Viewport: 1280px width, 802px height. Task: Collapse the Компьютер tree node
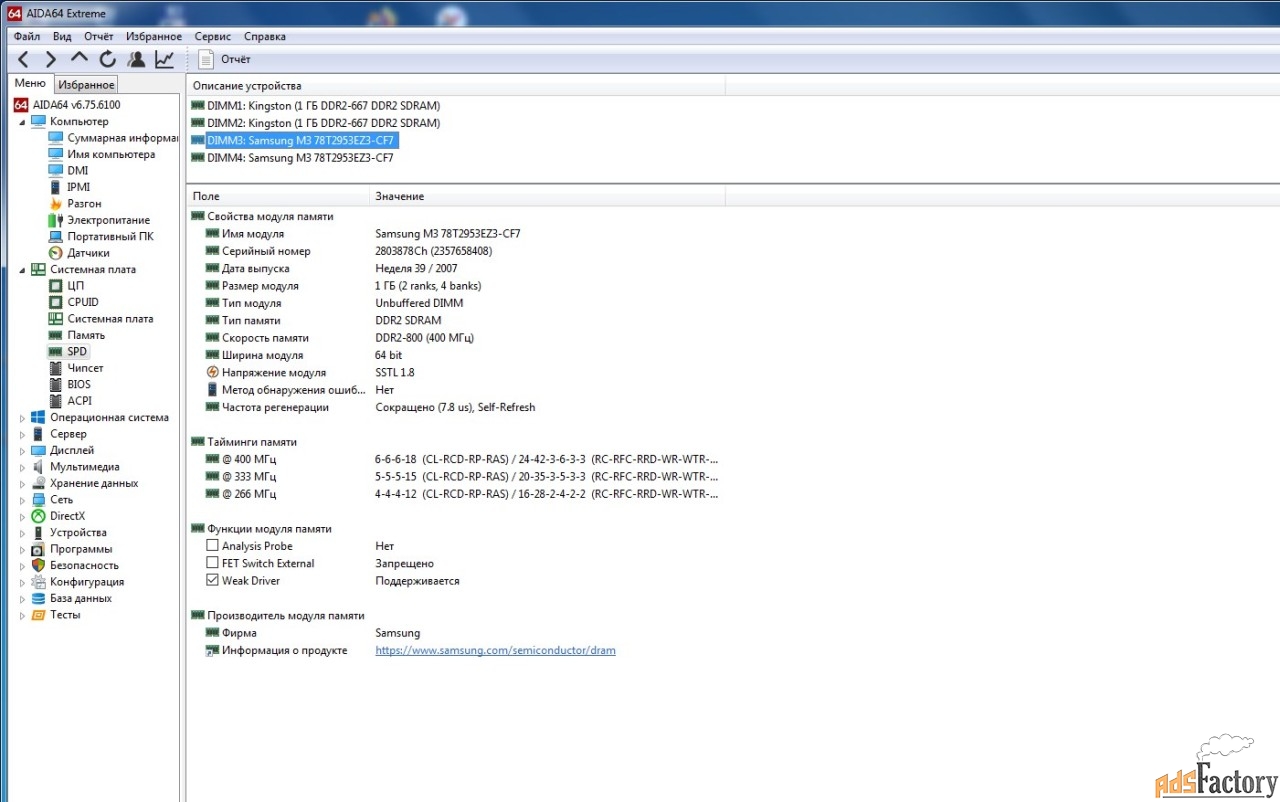coord(22,122)
